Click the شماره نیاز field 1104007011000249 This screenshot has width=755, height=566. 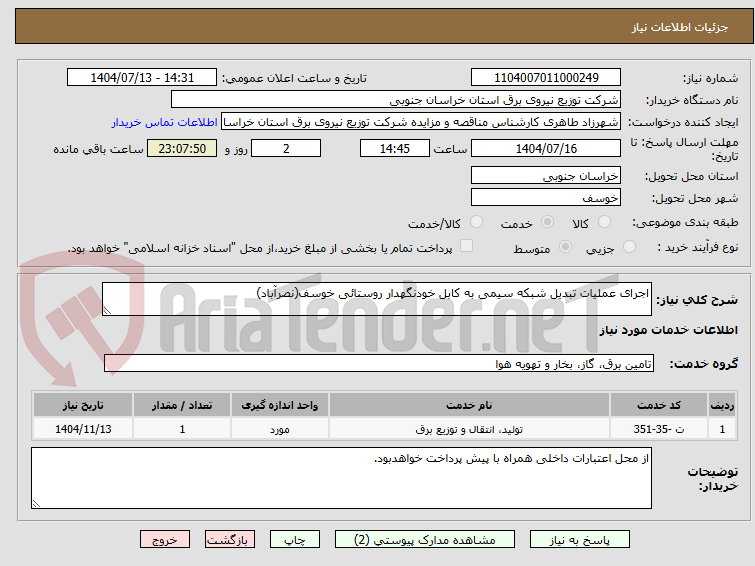(546, 78)
